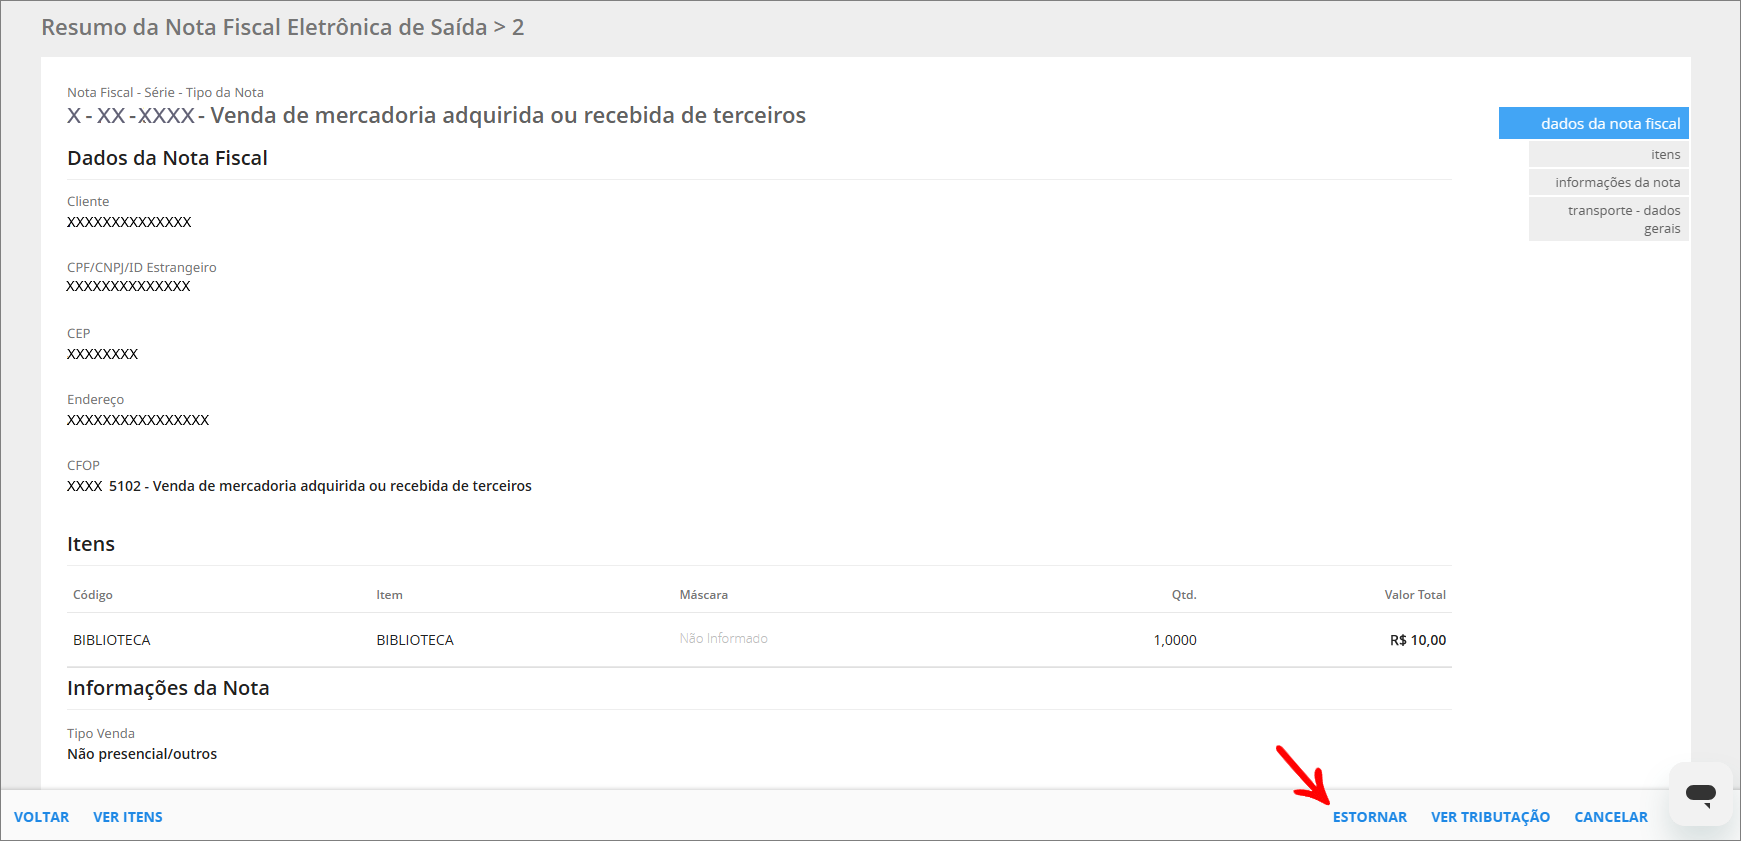
Task: Click the ESTORNAR button
Action: pyautogui.click(x=1369, y=817)
